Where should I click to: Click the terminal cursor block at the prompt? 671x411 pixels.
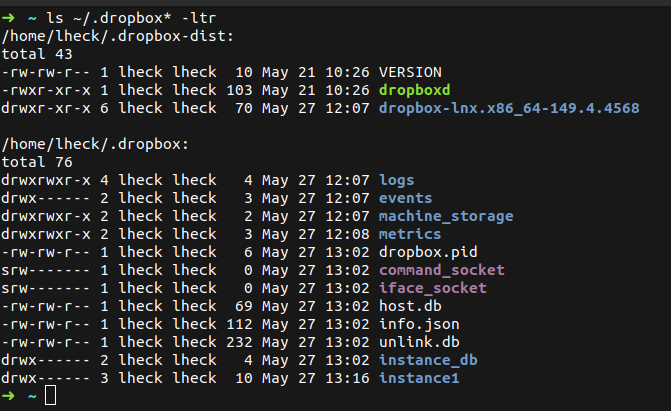[x=51, y=397]
